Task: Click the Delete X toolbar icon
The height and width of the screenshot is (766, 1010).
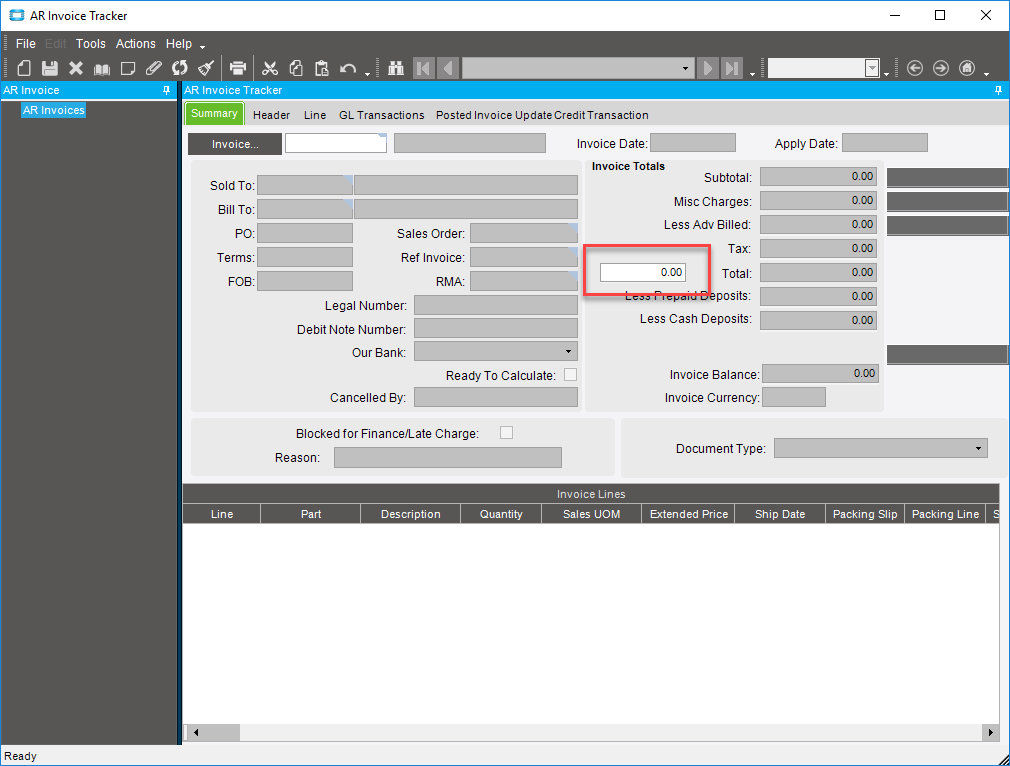Action: (76, 68)
